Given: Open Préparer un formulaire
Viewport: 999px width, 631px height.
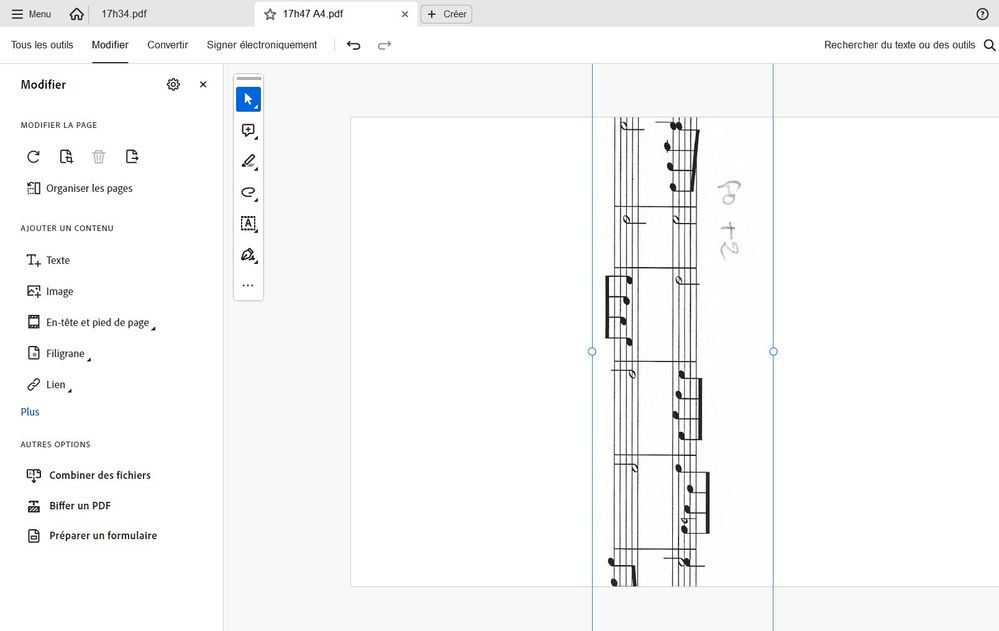Looking at the screenshot, I should 92,535.
